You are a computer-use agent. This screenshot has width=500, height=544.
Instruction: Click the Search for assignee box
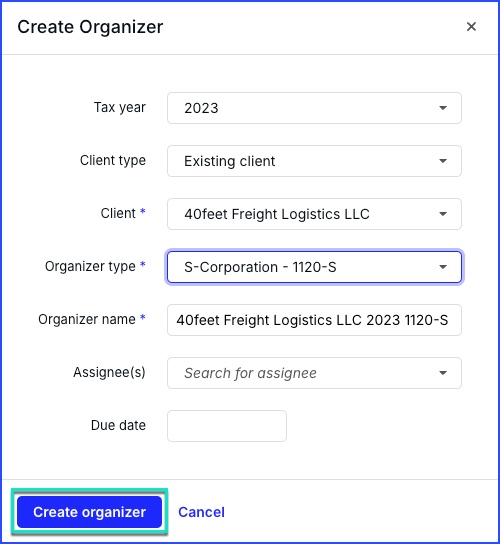(314, 373)
